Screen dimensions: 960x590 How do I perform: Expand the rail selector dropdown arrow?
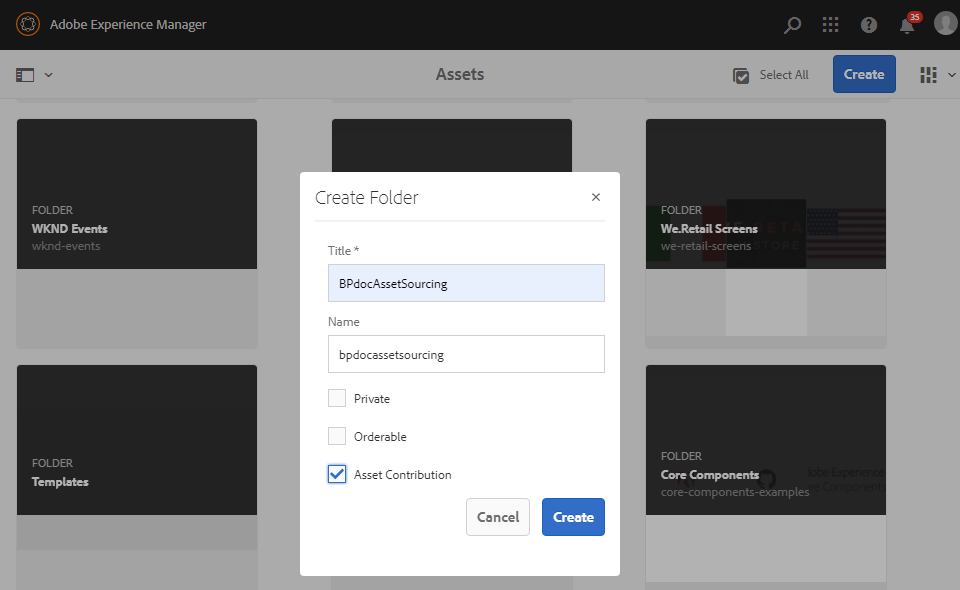[48, 75]
